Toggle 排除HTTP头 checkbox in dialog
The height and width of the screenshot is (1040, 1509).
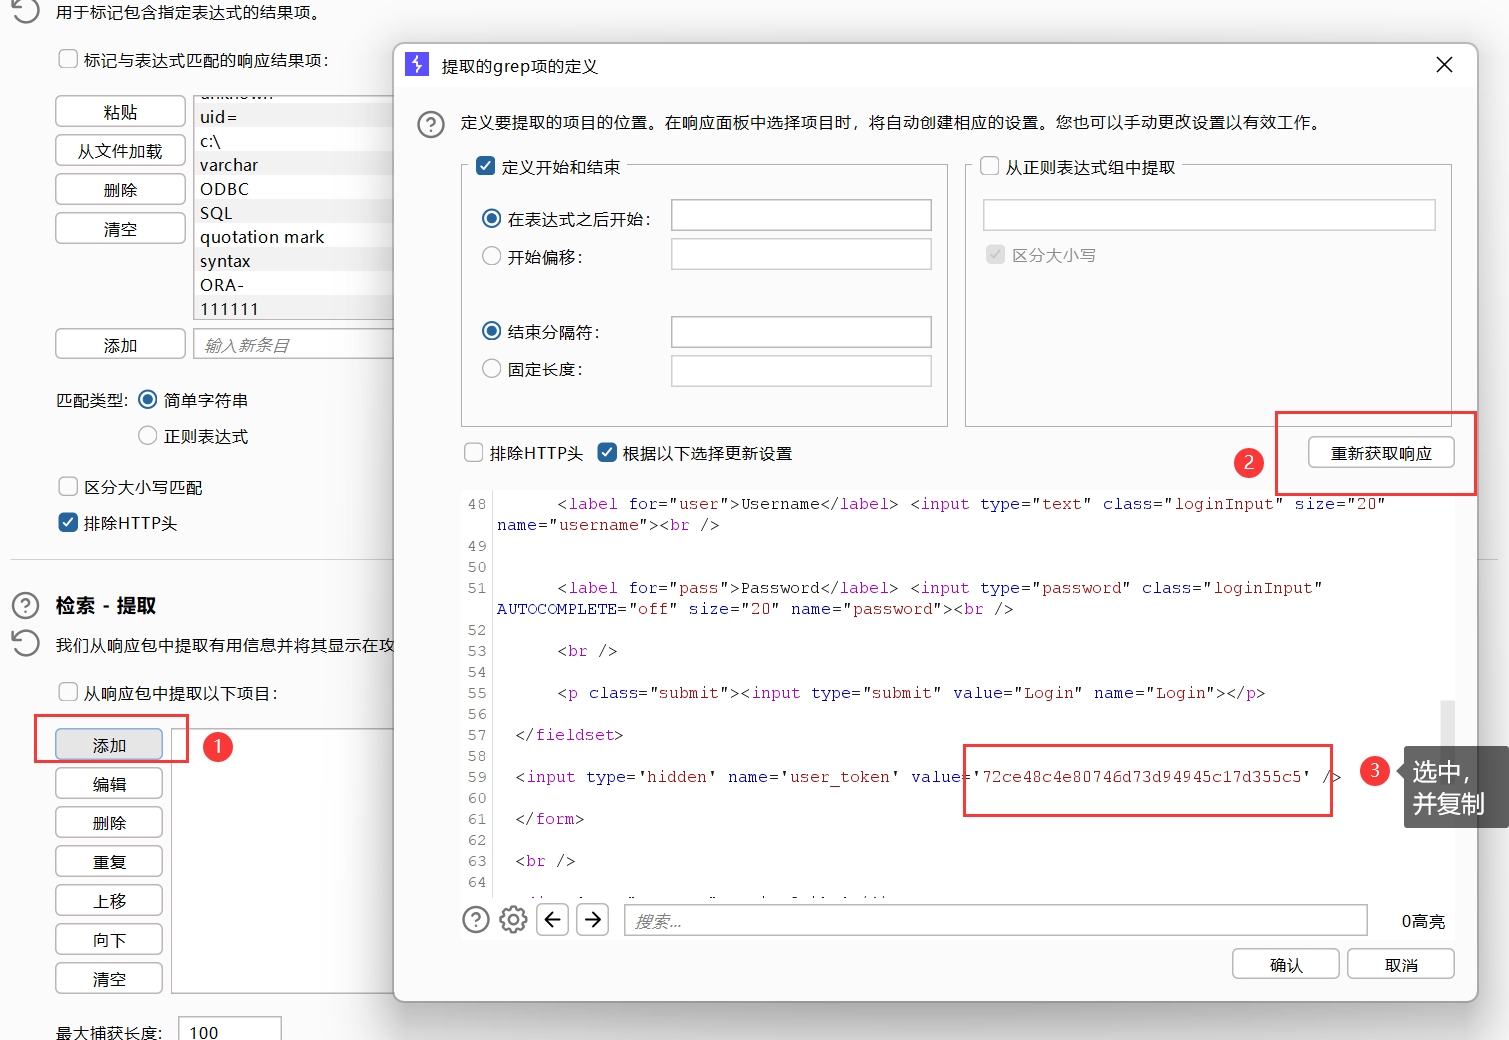tap(474, 453)
